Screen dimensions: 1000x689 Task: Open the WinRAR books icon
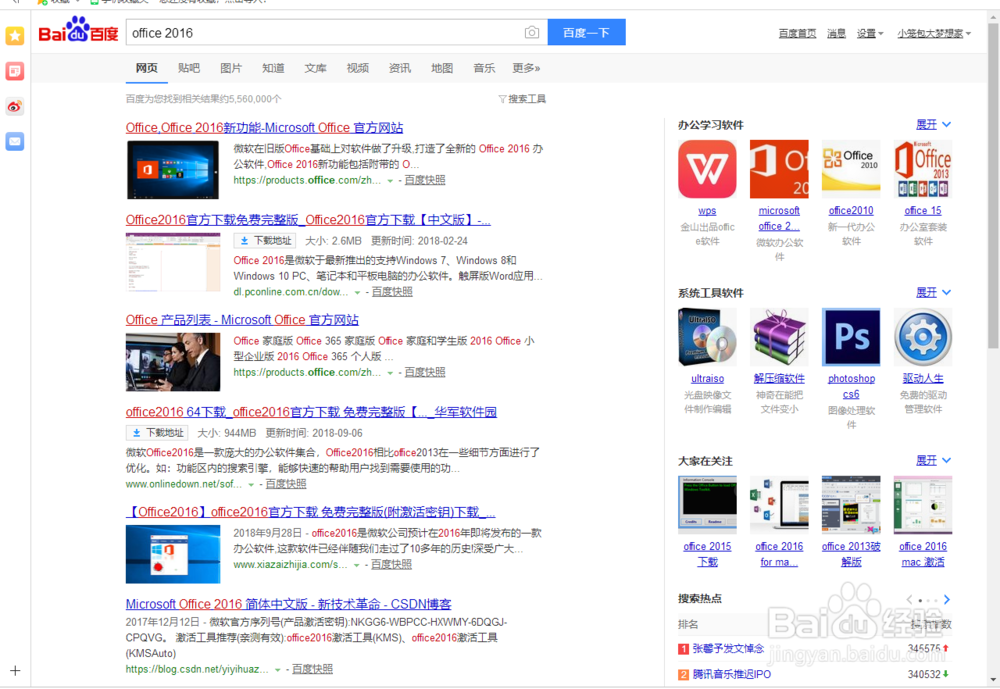(x=779, y=337)
